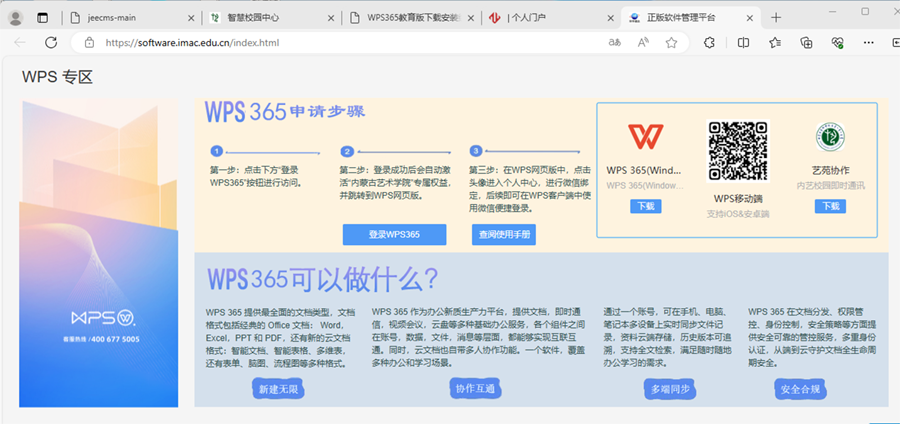900x424 pixels.
Task: Click the WPS 365(Wind... title text
Action: 644,170
